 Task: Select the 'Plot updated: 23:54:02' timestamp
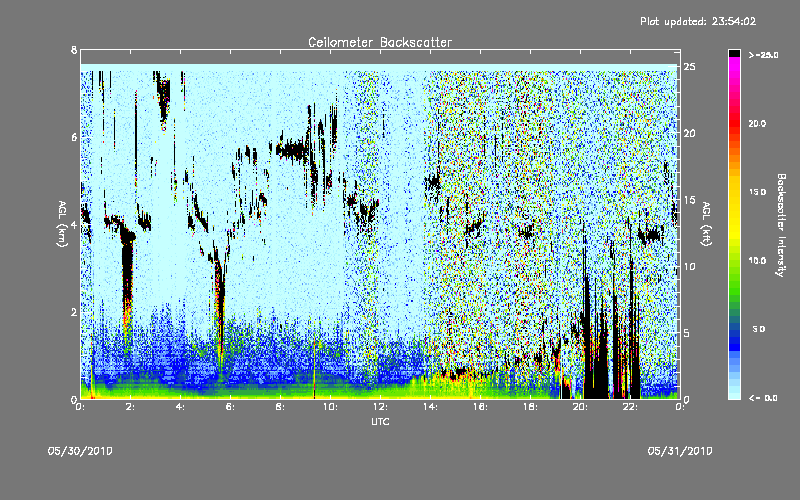(698, 21)
